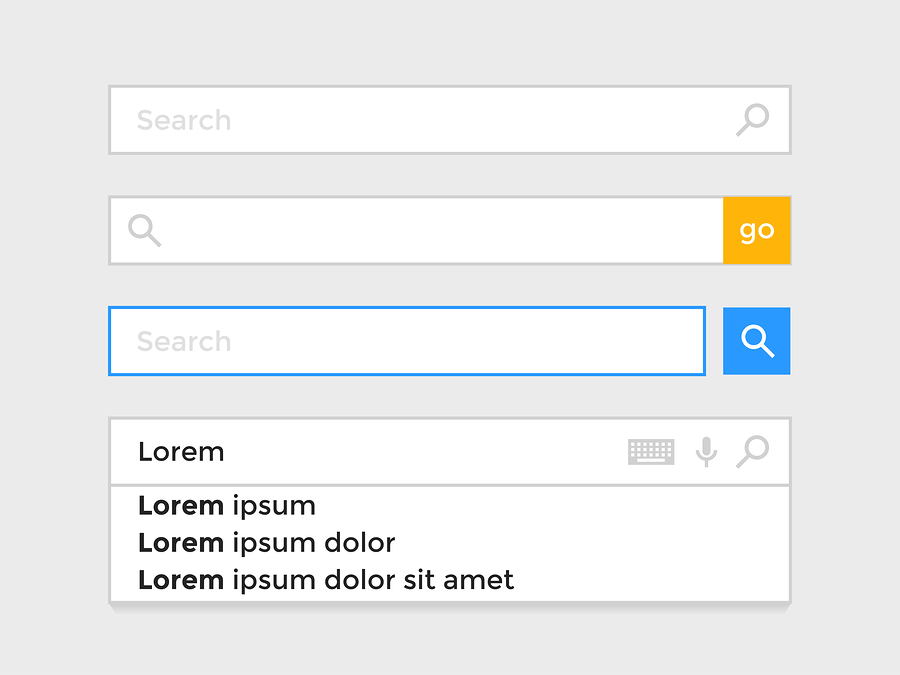Click the magnifier icon in the first search bar
This screenshot has width=900, height=675.
pyautogui.click(x=753, y=120)
